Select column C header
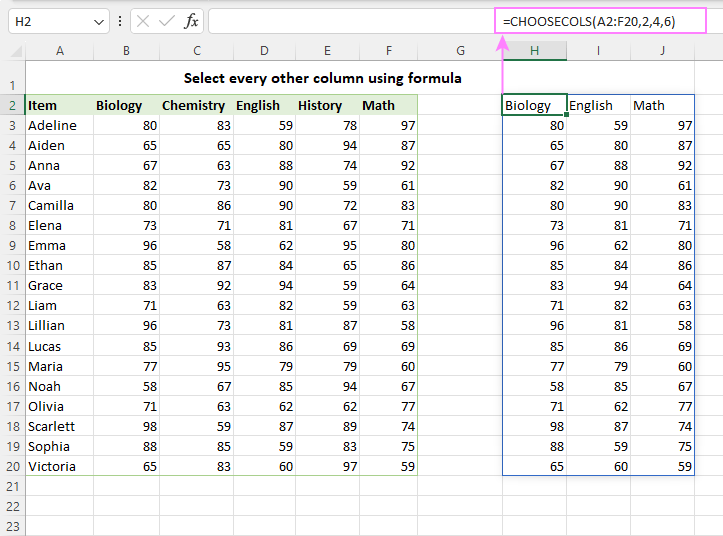Screen dimensions: 723x536 [197, 51]
